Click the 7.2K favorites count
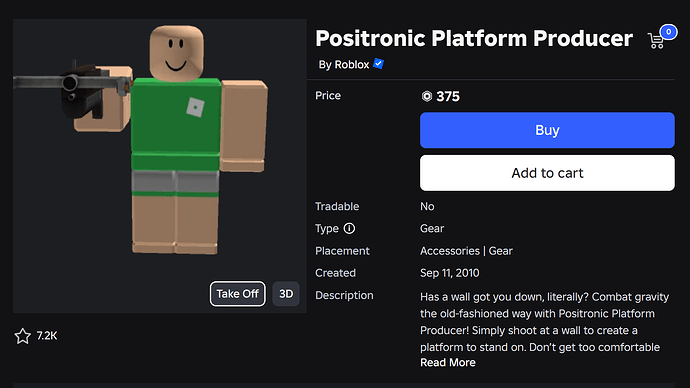 pos(47,336)
